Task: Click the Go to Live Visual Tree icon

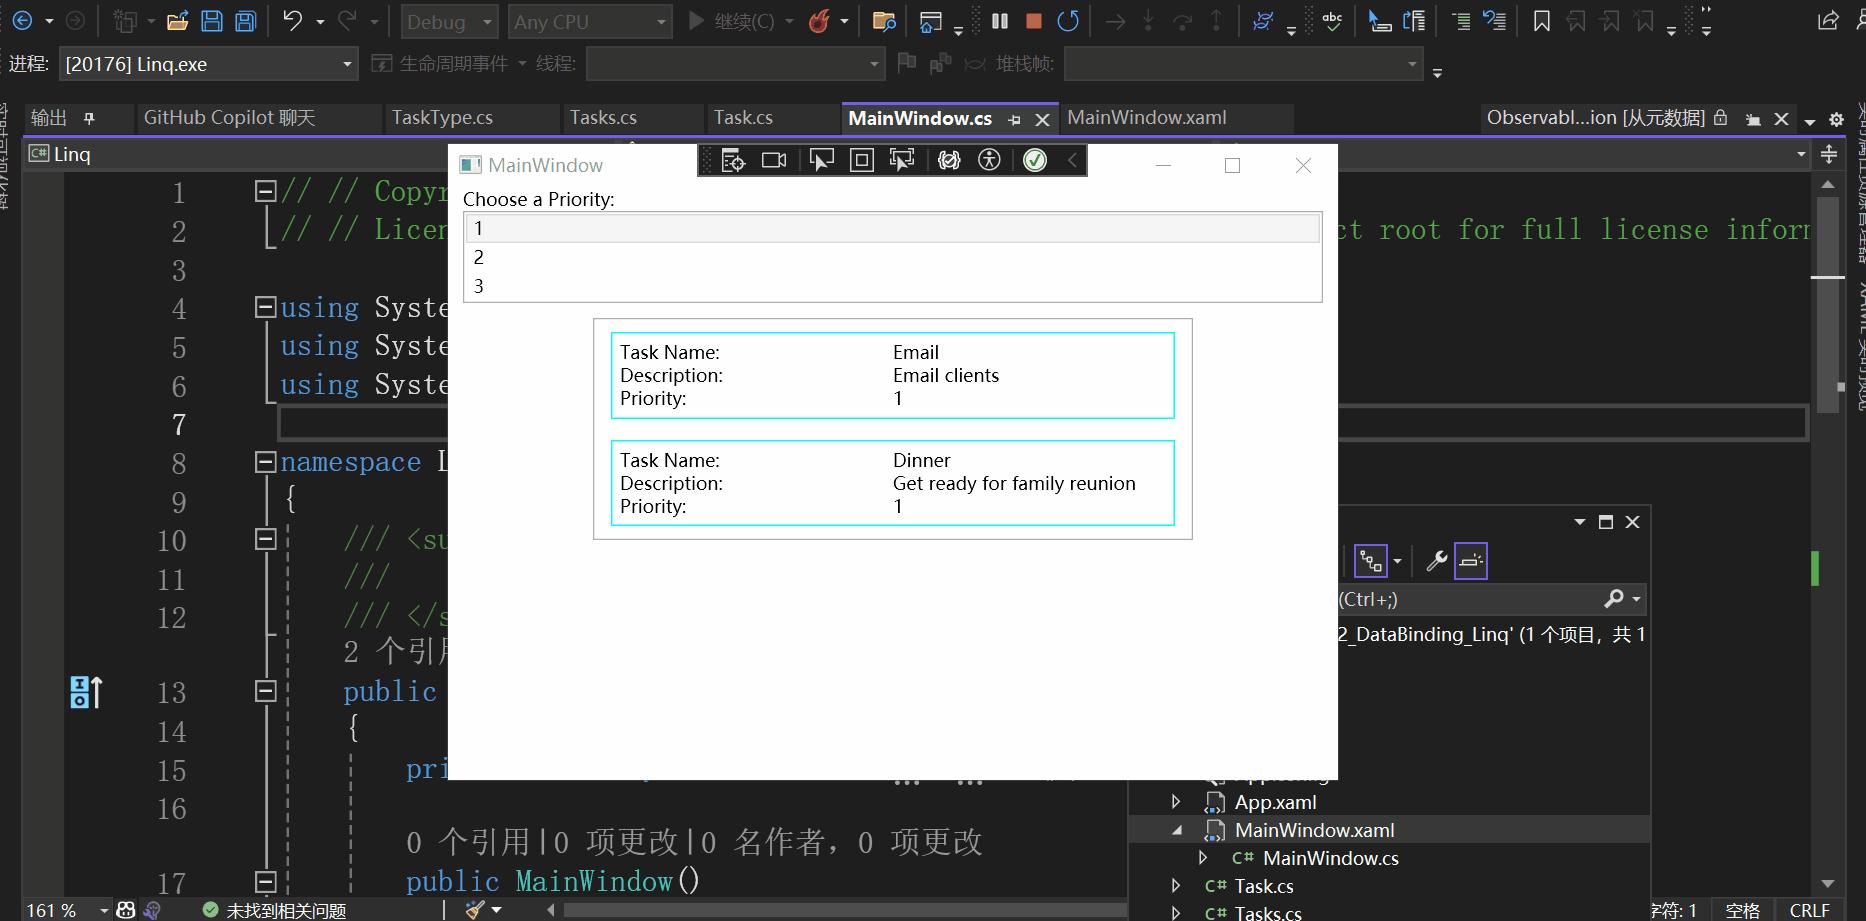Action: 733,160
